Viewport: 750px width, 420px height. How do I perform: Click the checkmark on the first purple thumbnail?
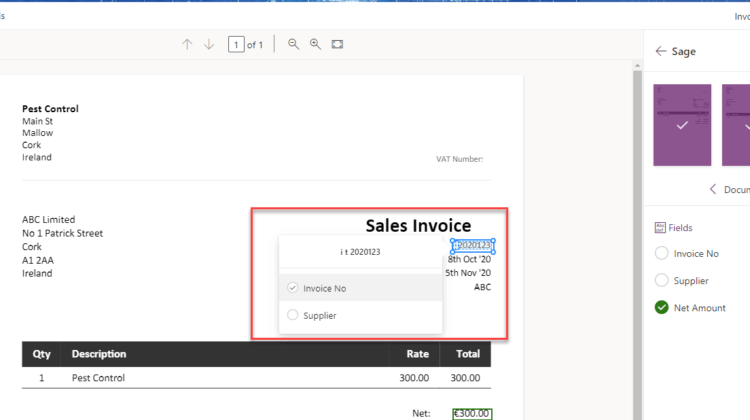tap(681, 126)
